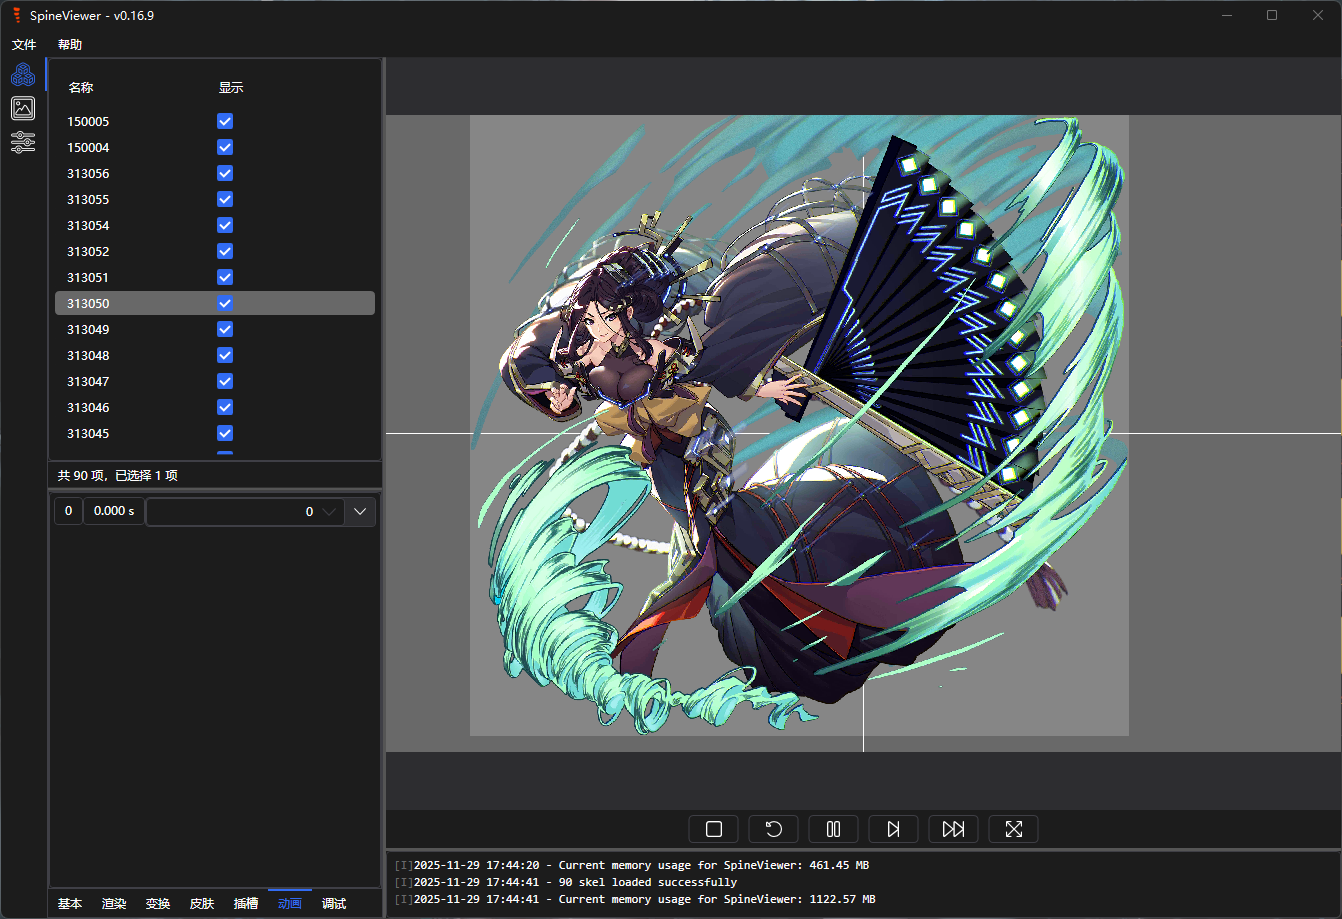Viewport: 1342px width, 919px height.
Task: Open the 帮助 menu
Action: [70, 45]
